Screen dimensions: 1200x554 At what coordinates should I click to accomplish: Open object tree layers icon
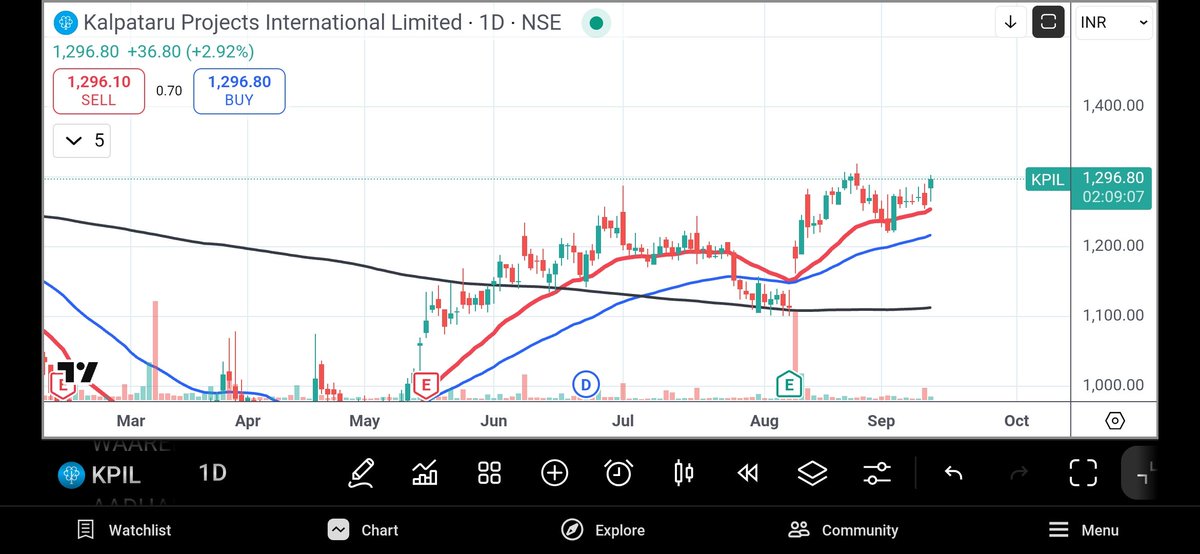point(813,472)
